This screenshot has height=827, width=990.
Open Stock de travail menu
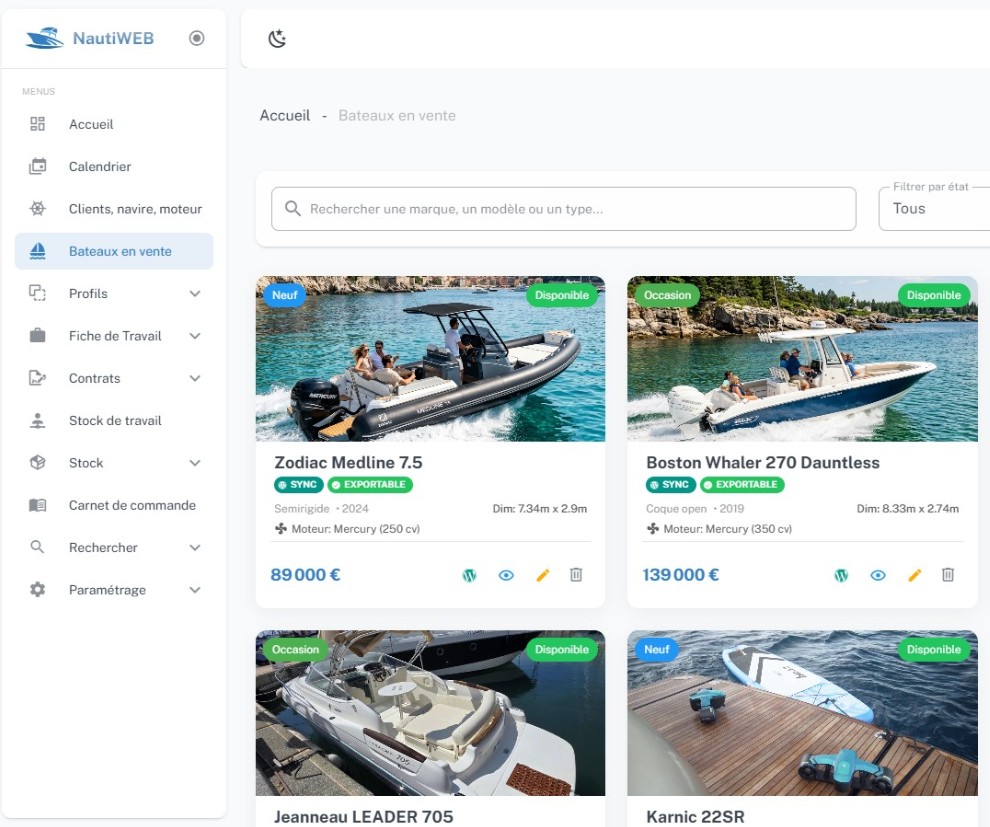click(114, 420)
